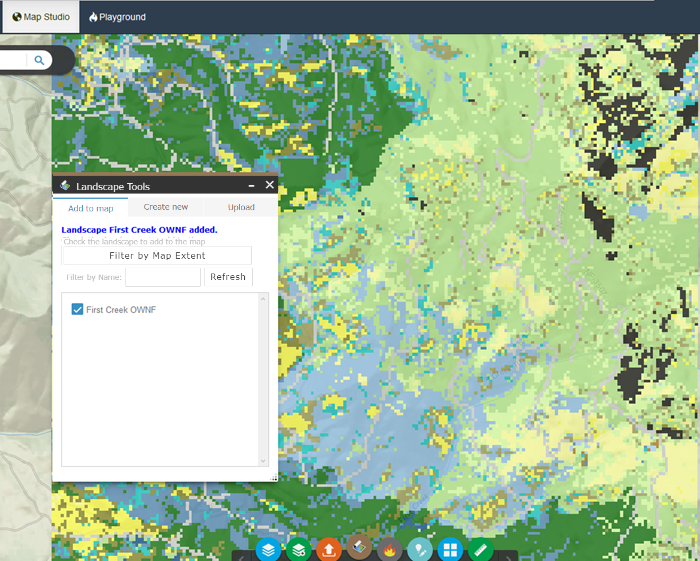The image size is (700, 561).
Task: Open the Playground tab
Action: (117, 17)
